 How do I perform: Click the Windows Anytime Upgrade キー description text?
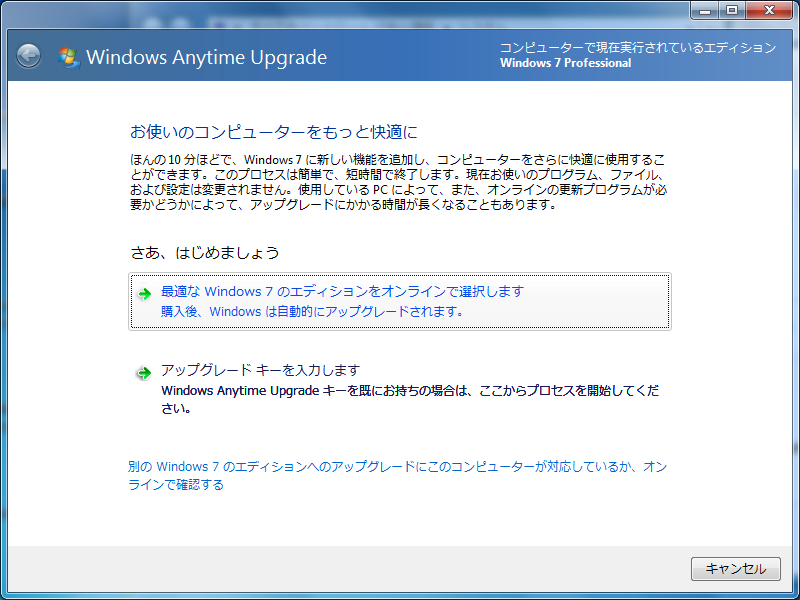410,398
